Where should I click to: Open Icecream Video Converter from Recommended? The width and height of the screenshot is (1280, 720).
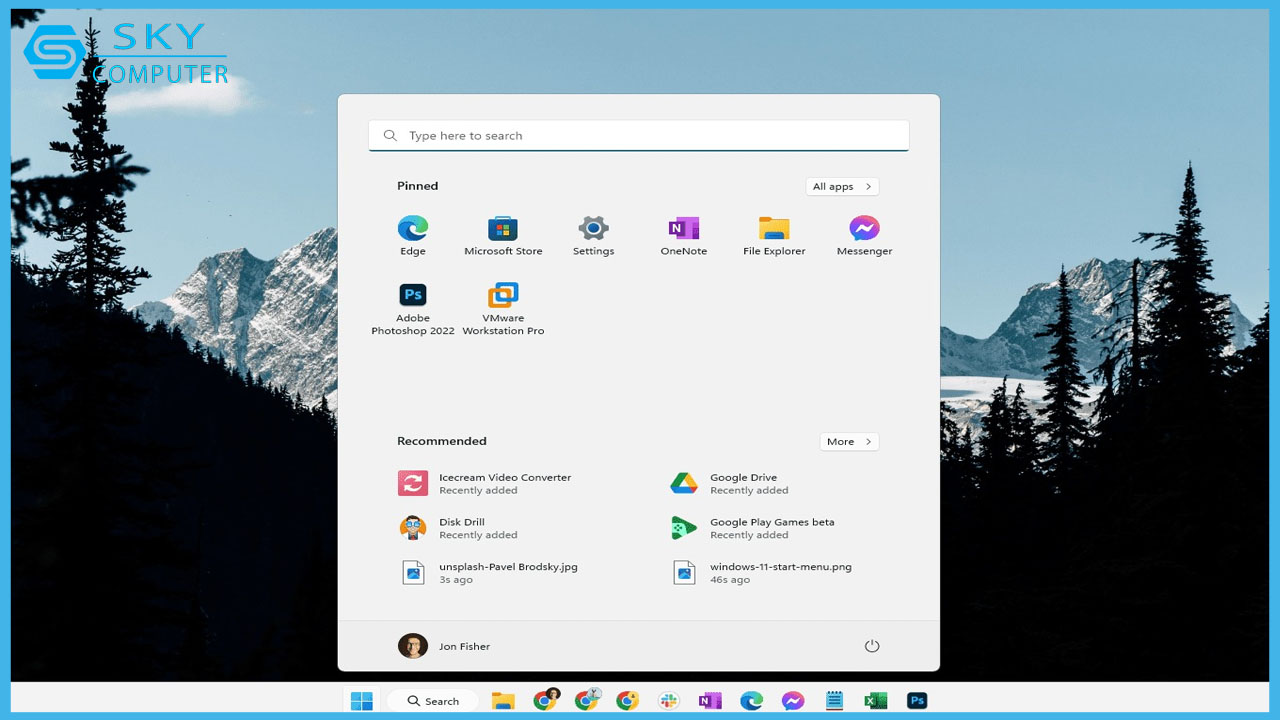coord(505,483)
